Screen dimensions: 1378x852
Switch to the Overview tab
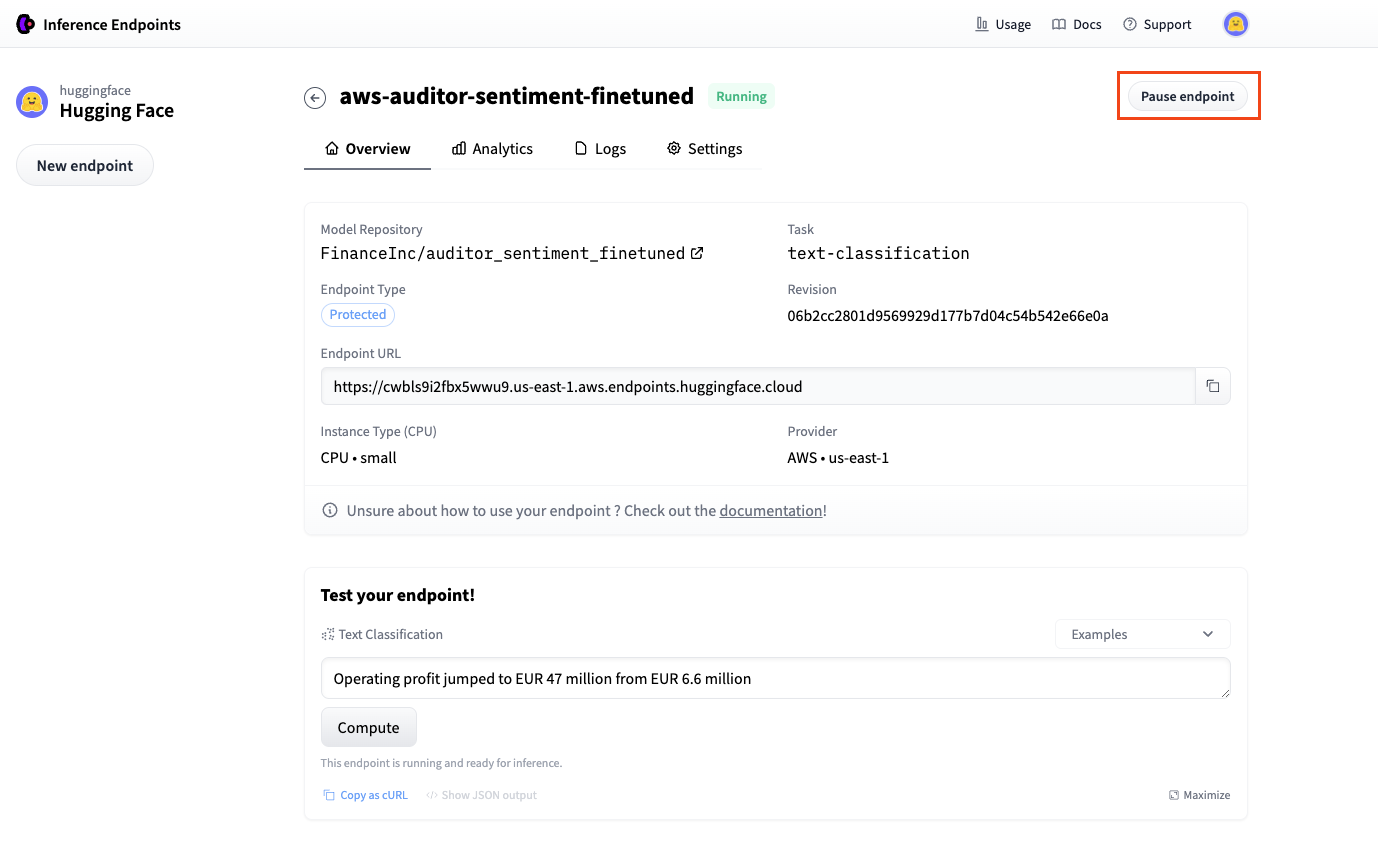pos(368,149)
